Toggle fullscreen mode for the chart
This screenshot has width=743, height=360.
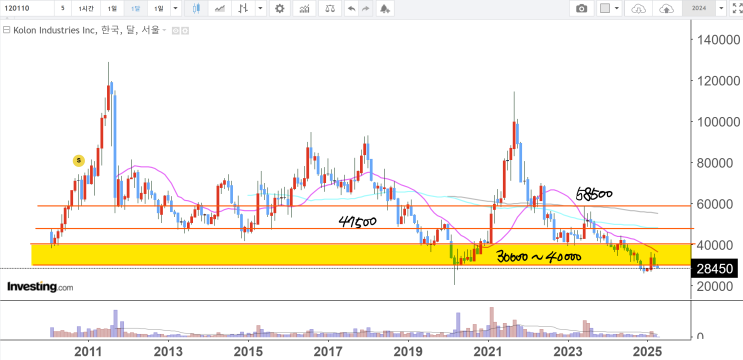tap(736, 9)
